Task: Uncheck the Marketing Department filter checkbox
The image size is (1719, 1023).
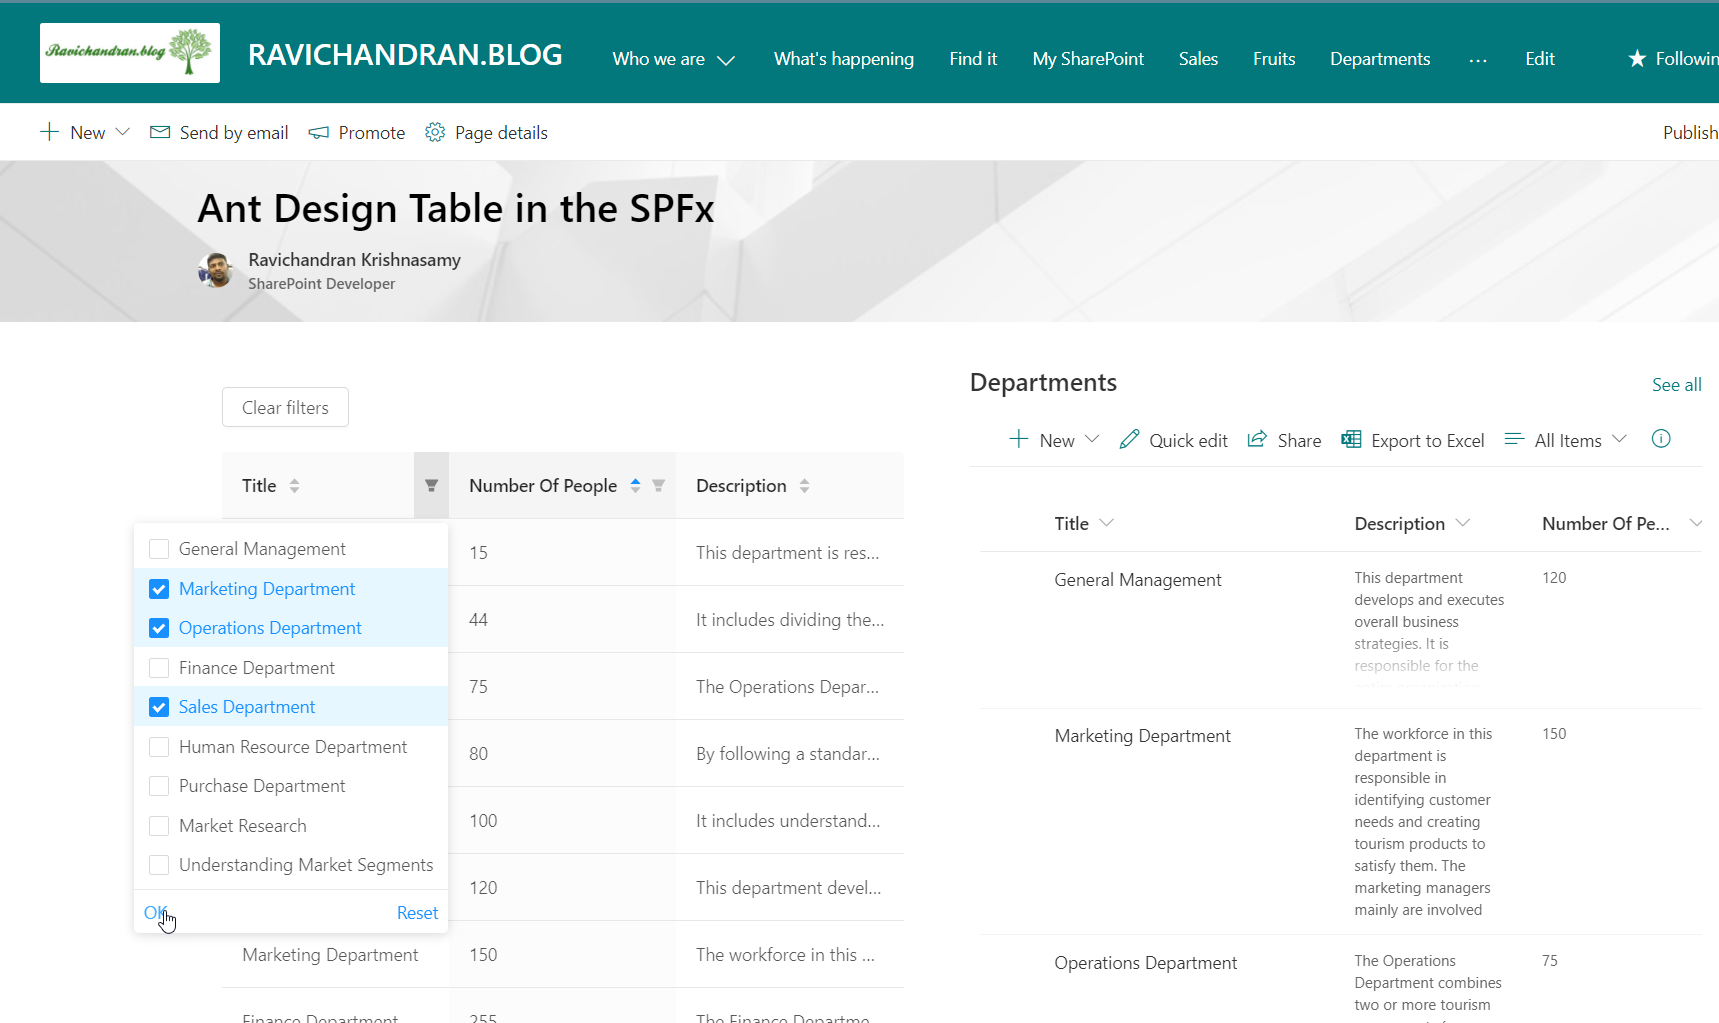Action: [159, 589]
